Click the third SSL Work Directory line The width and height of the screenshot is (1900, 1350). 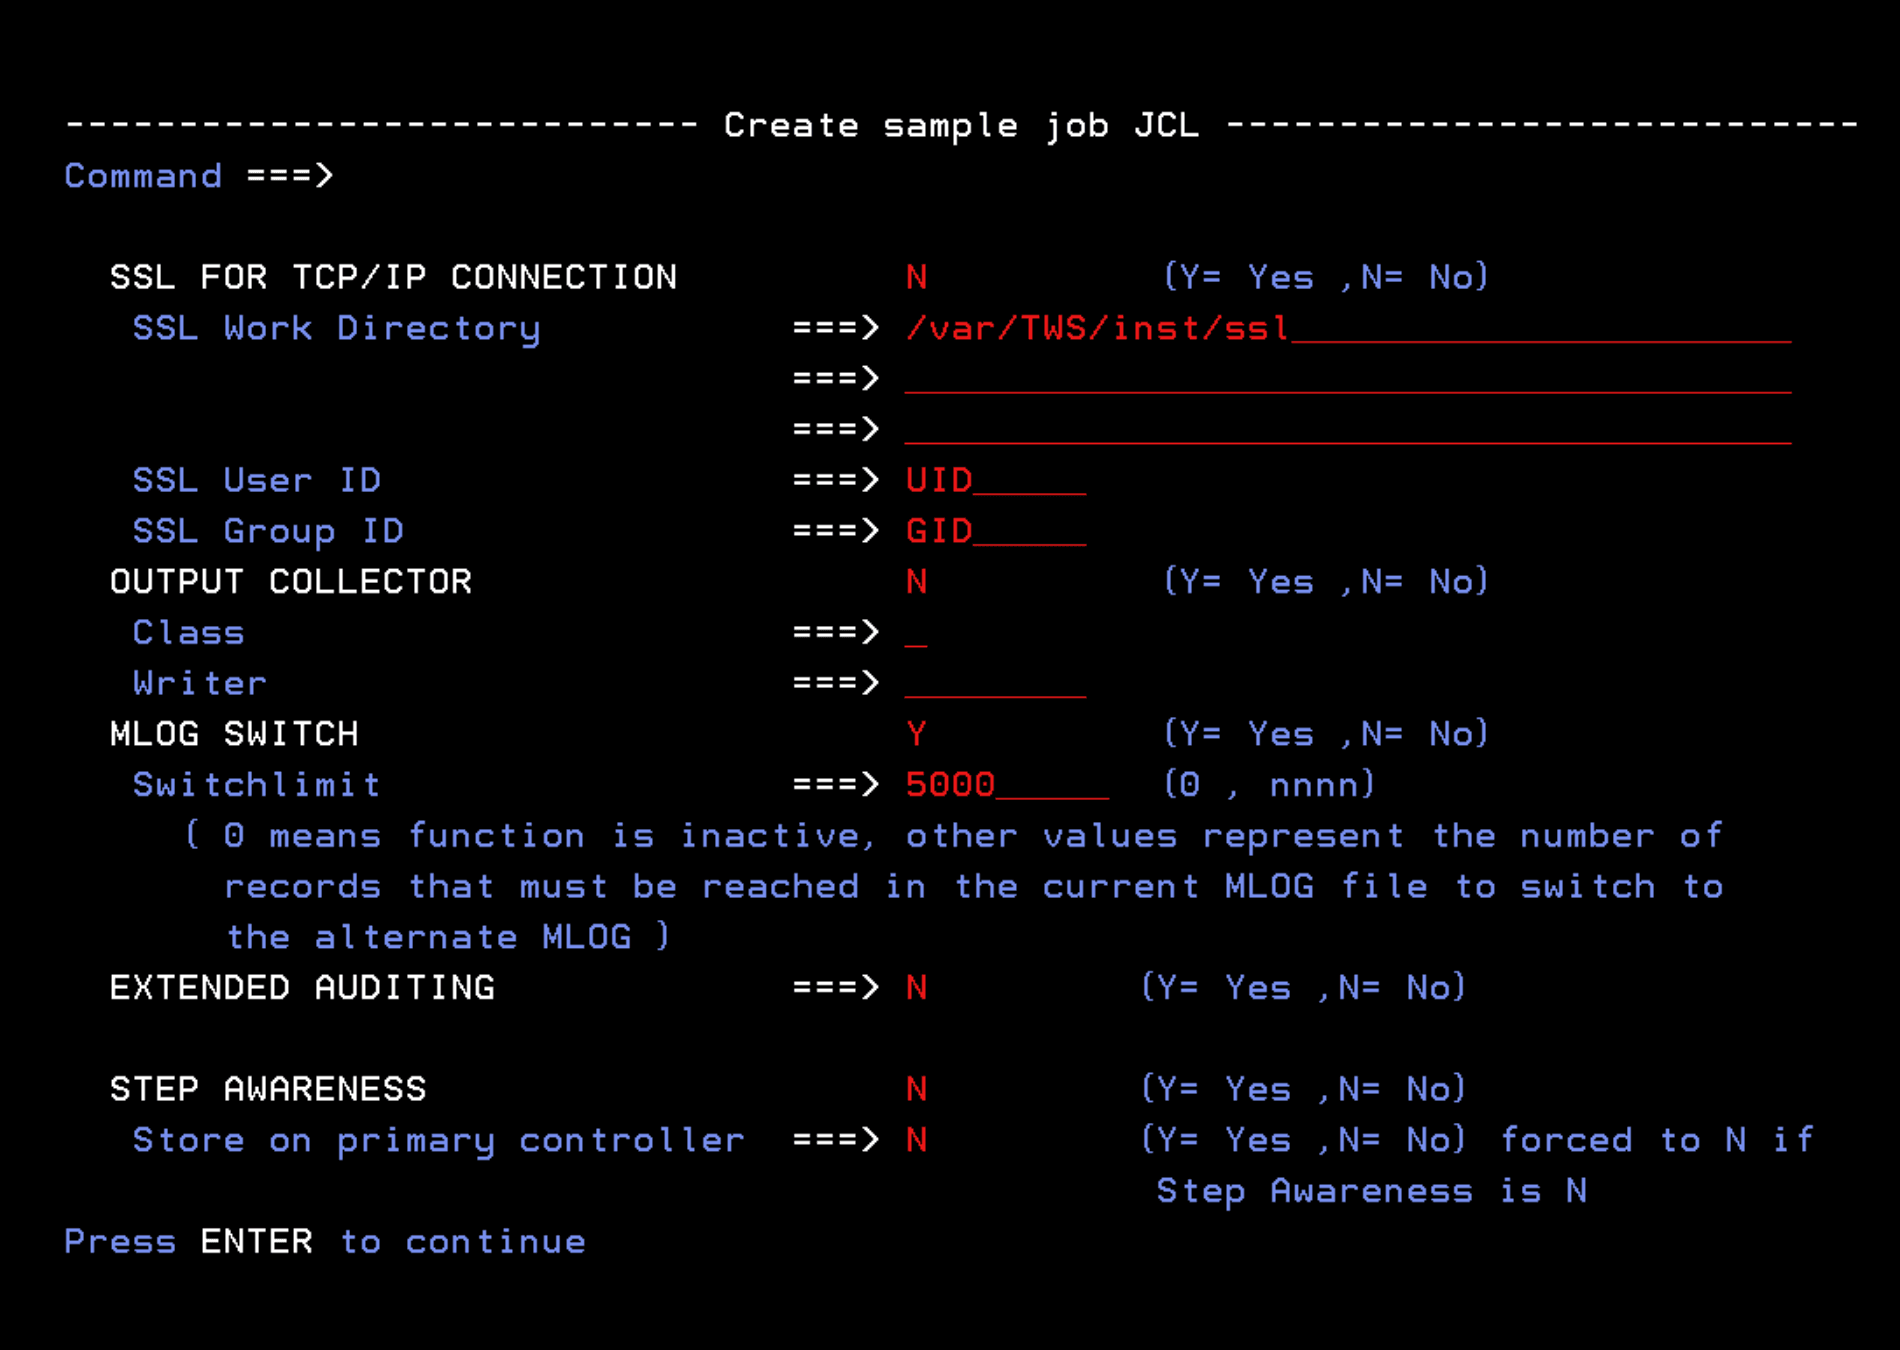[1346, 431]
